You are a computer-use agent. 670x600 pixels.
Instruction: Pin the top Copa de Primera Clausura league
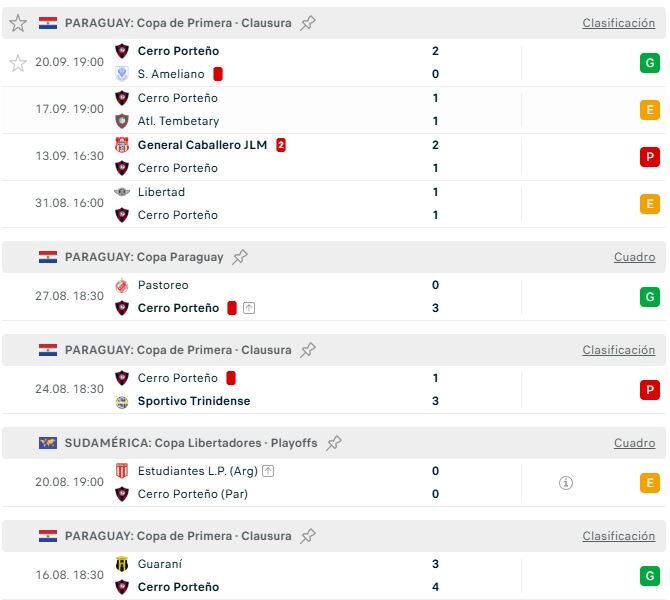coord(308,23)
